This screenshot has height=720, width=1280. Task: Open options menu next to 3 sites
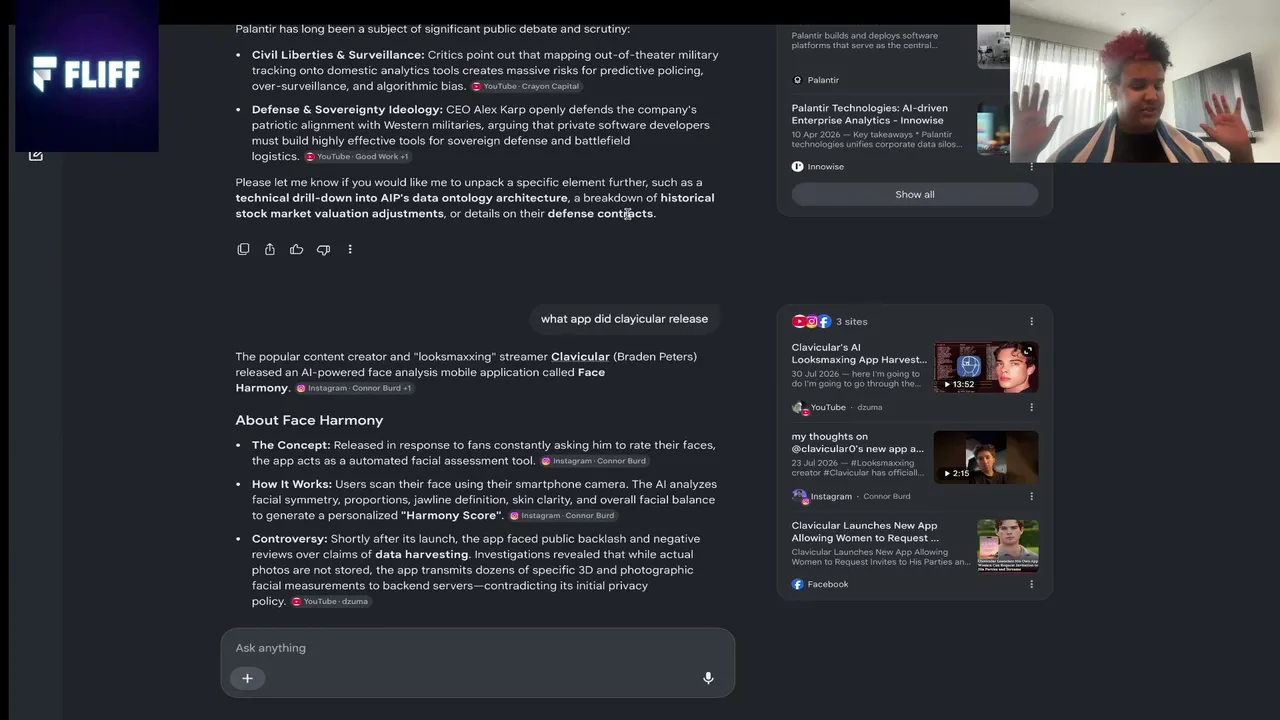pos(1031,322)
